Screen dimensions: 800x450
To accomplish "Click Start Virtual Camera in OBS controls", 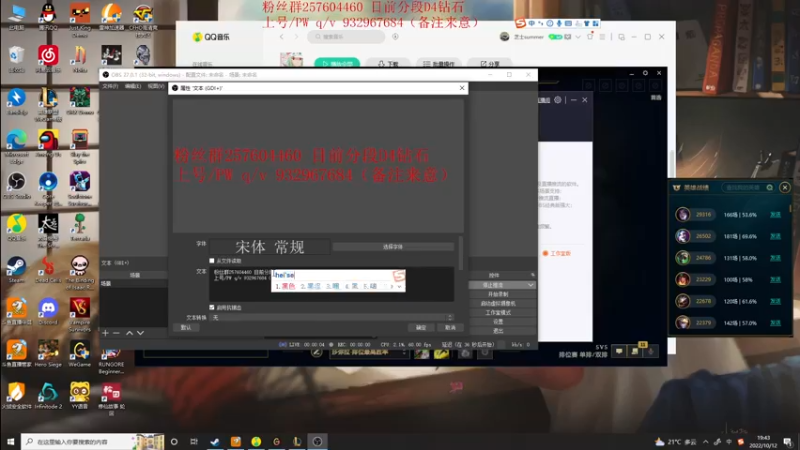I will pos(497,303).
